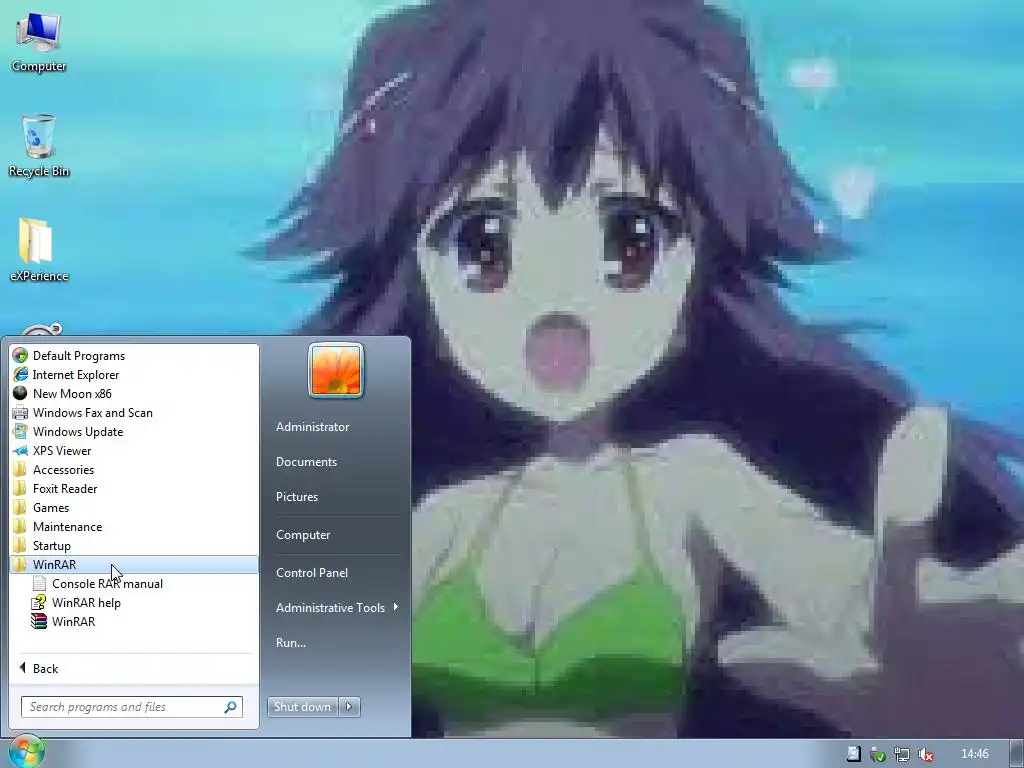This screenshot has height=768, width=1024.
Task: Open the Shut down options arrow
Action: [x=349, y=707]
